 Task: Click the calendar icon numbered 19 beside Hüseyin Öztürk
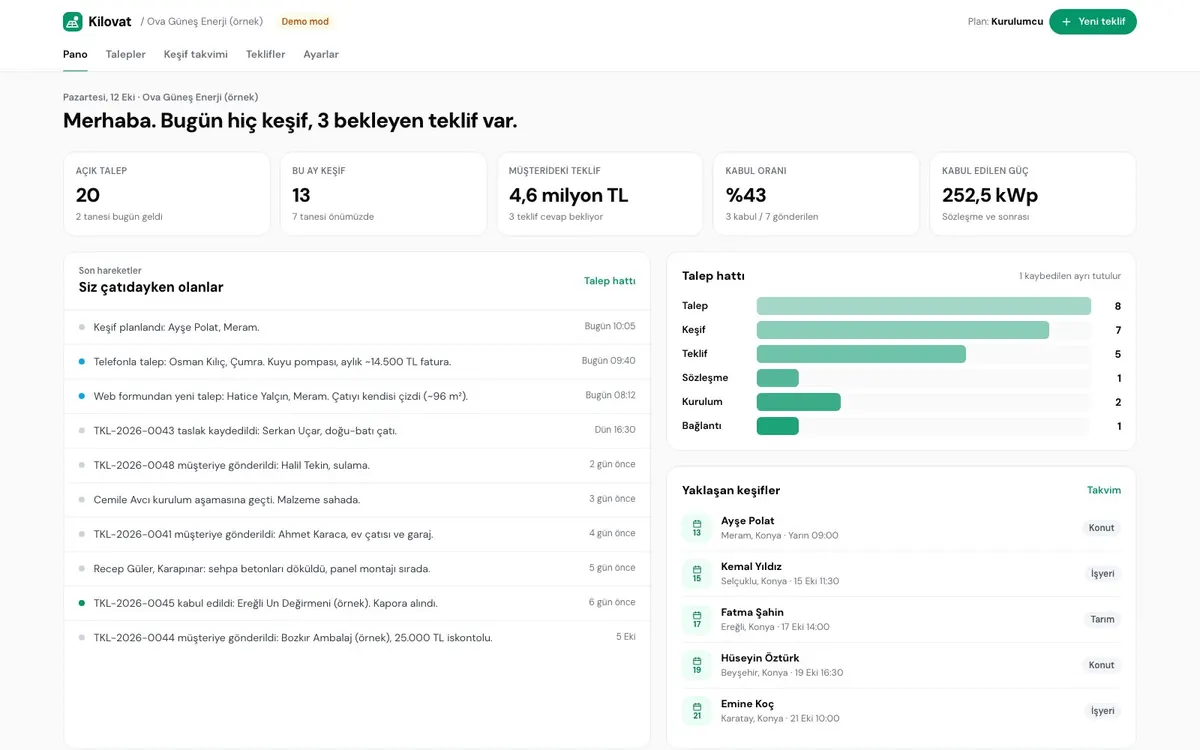coord(697,665)
